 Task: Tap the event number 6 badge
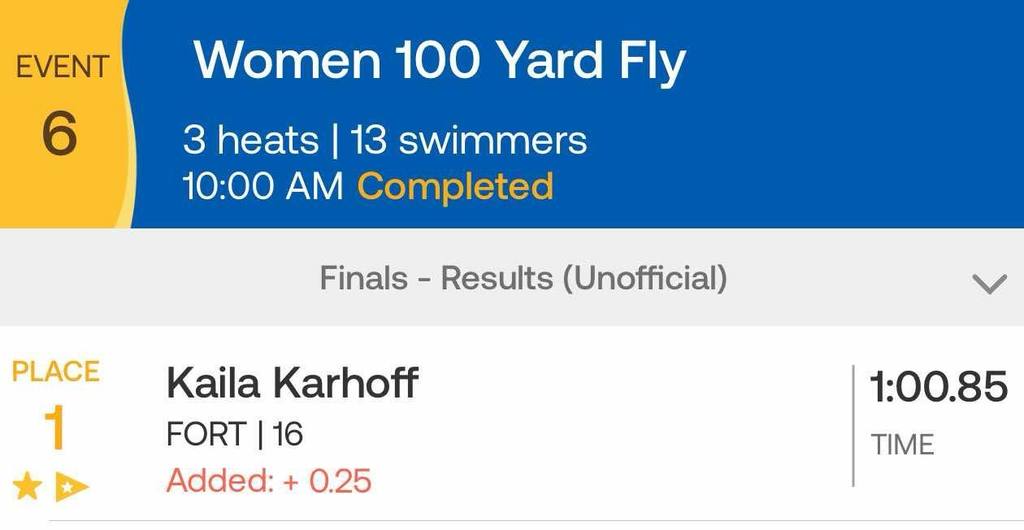point(59,133)
